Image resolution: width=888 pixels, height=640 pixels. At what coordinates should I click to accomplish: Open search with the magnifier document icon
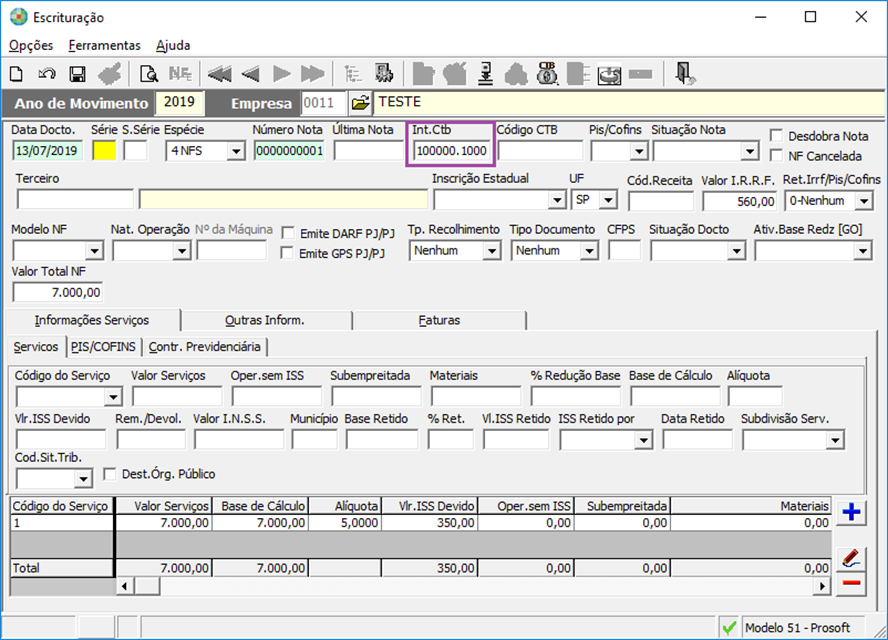point(148,74)
